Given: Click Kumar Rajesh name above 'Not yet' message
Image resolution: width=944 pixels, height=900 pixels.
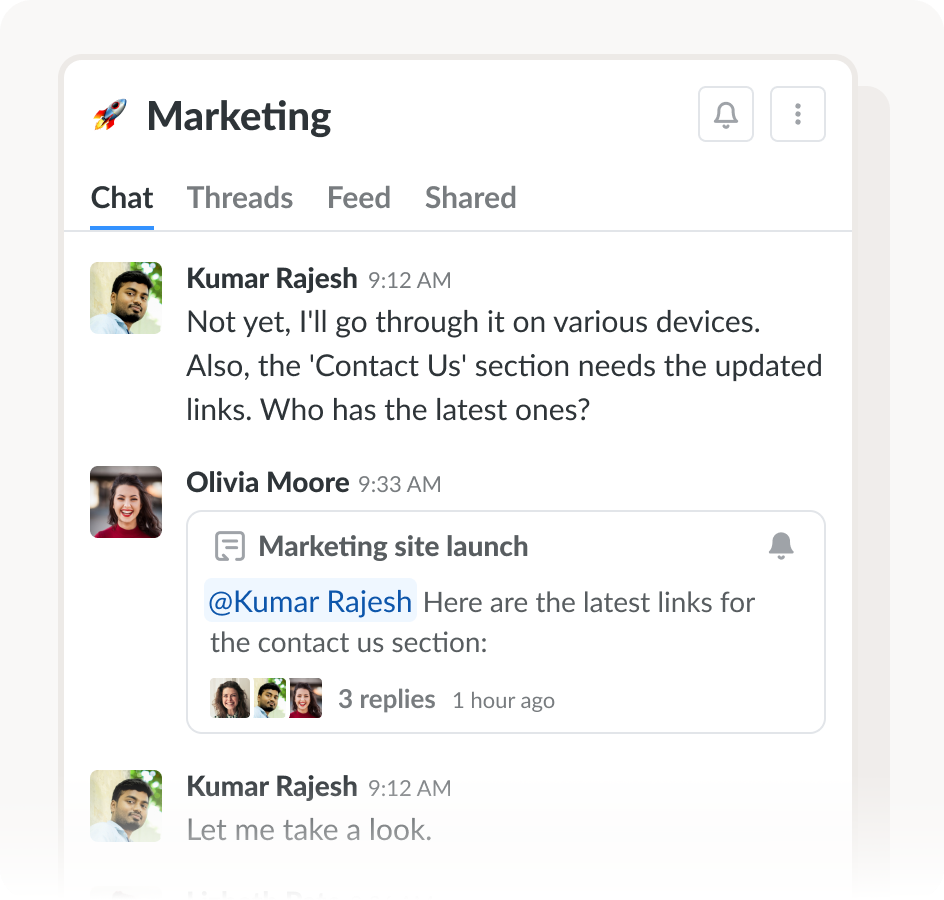Looking at the screenshot, I should click(x=272, y=279).
